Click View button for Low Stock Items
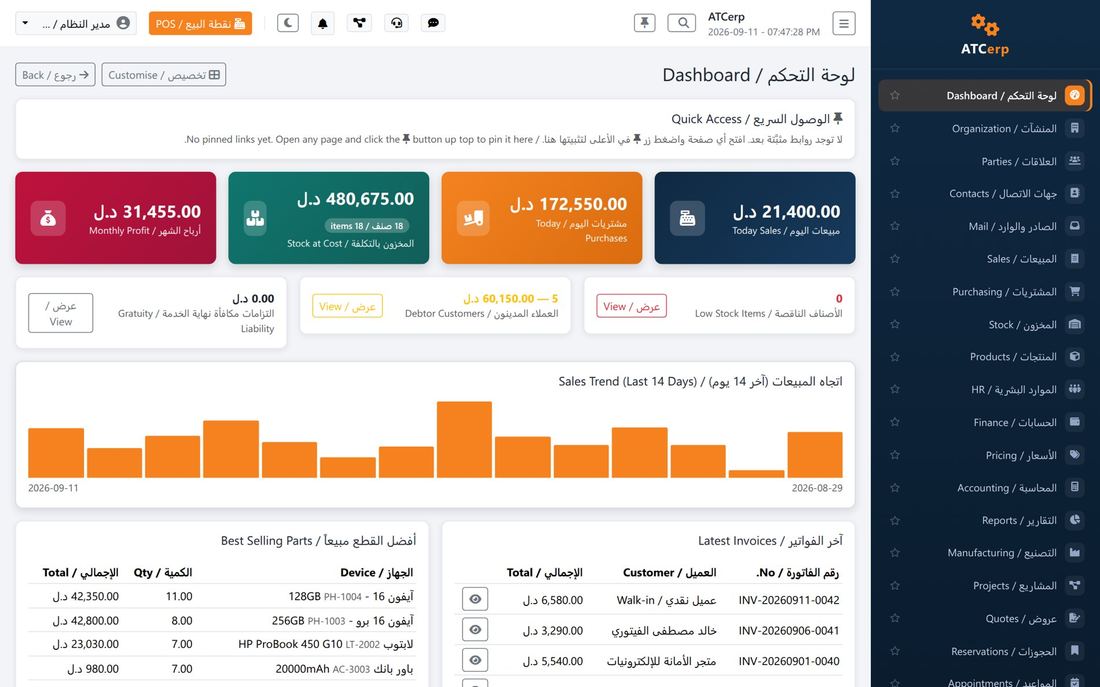The width and height of the screenshot is (1100, 687). [631, 306]
